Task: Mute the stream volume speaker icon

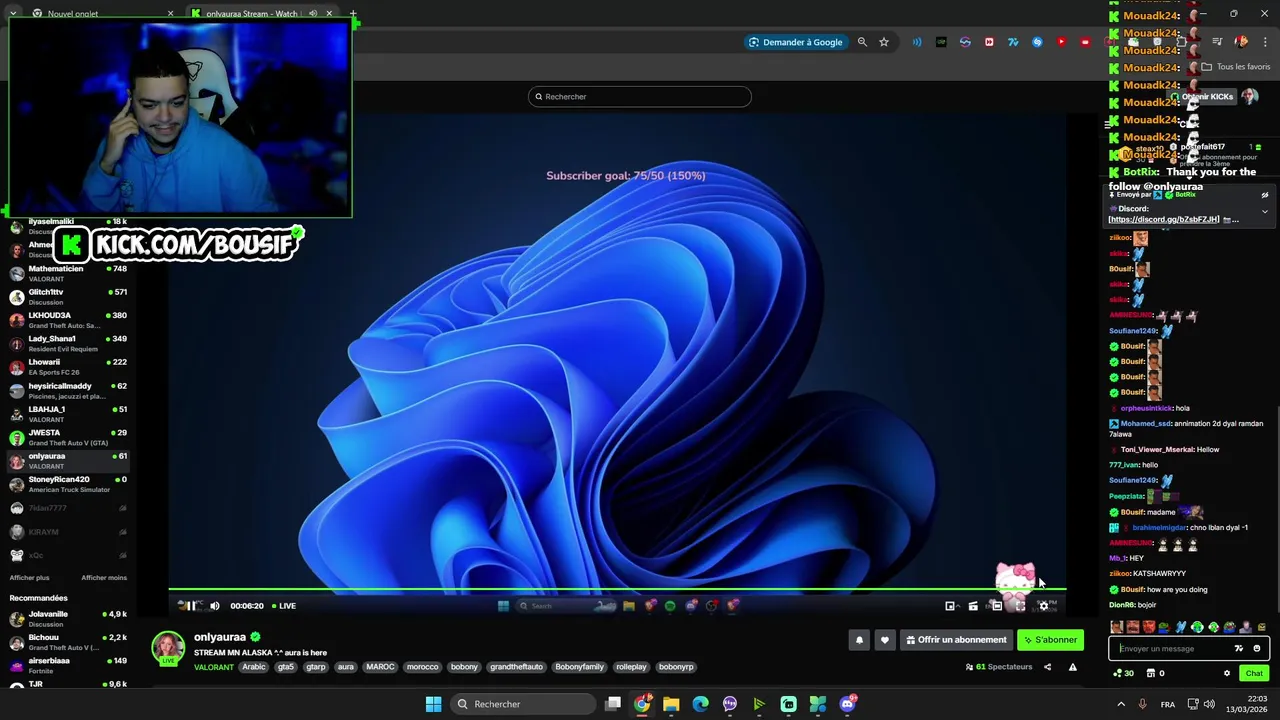Action: pyautogui.click(x=214, y=606)
